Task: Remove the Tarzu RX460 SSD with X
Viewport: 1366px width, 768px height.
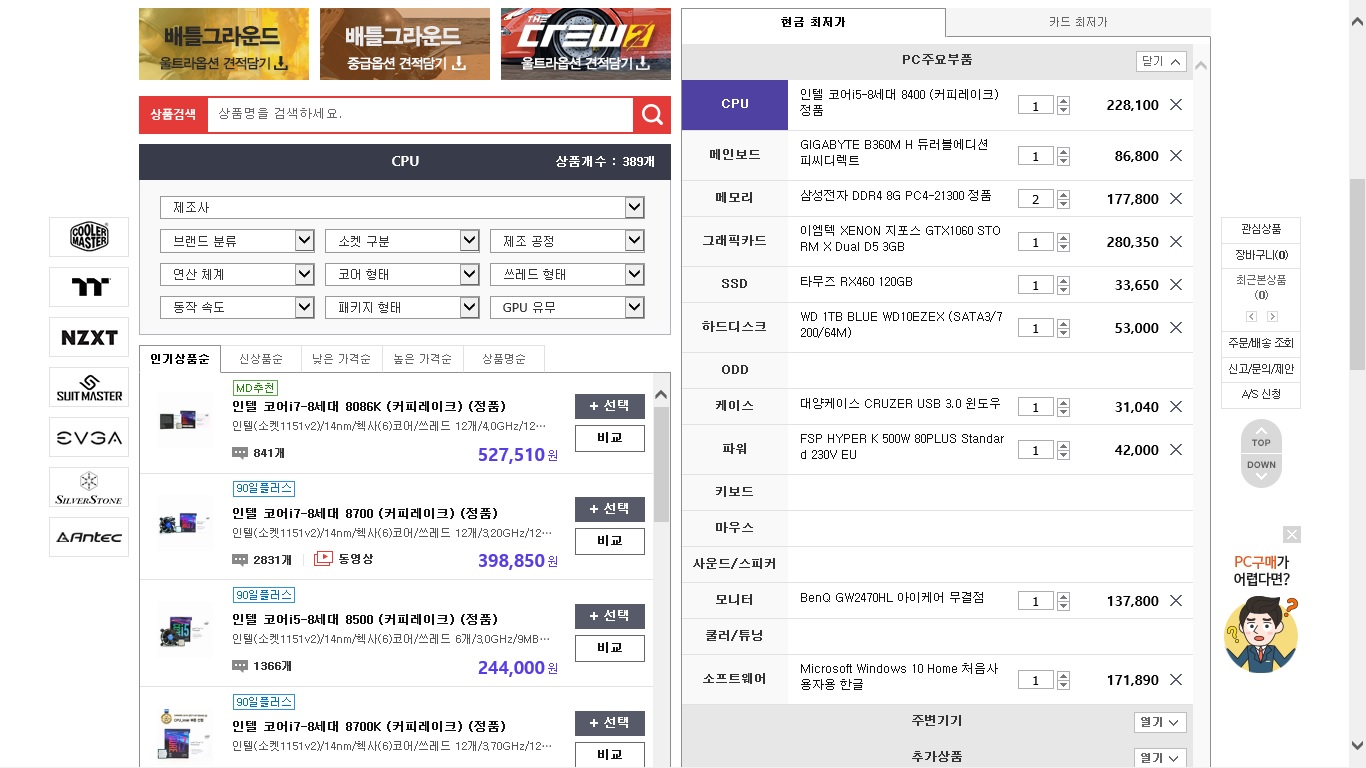Action: point(1176,285)
